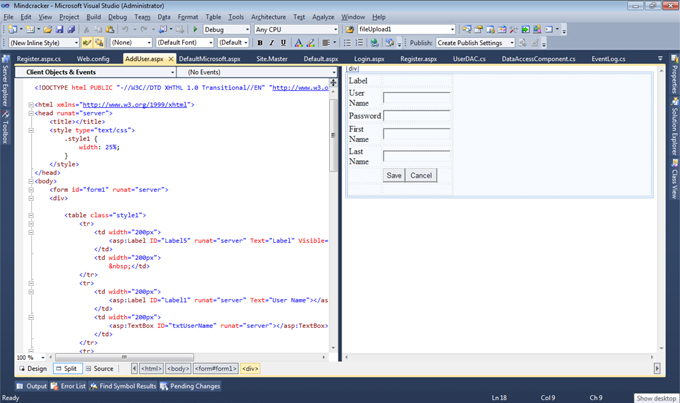Open the Any CPU platform dropdown
680x403 pixels.
coord(295,30)
